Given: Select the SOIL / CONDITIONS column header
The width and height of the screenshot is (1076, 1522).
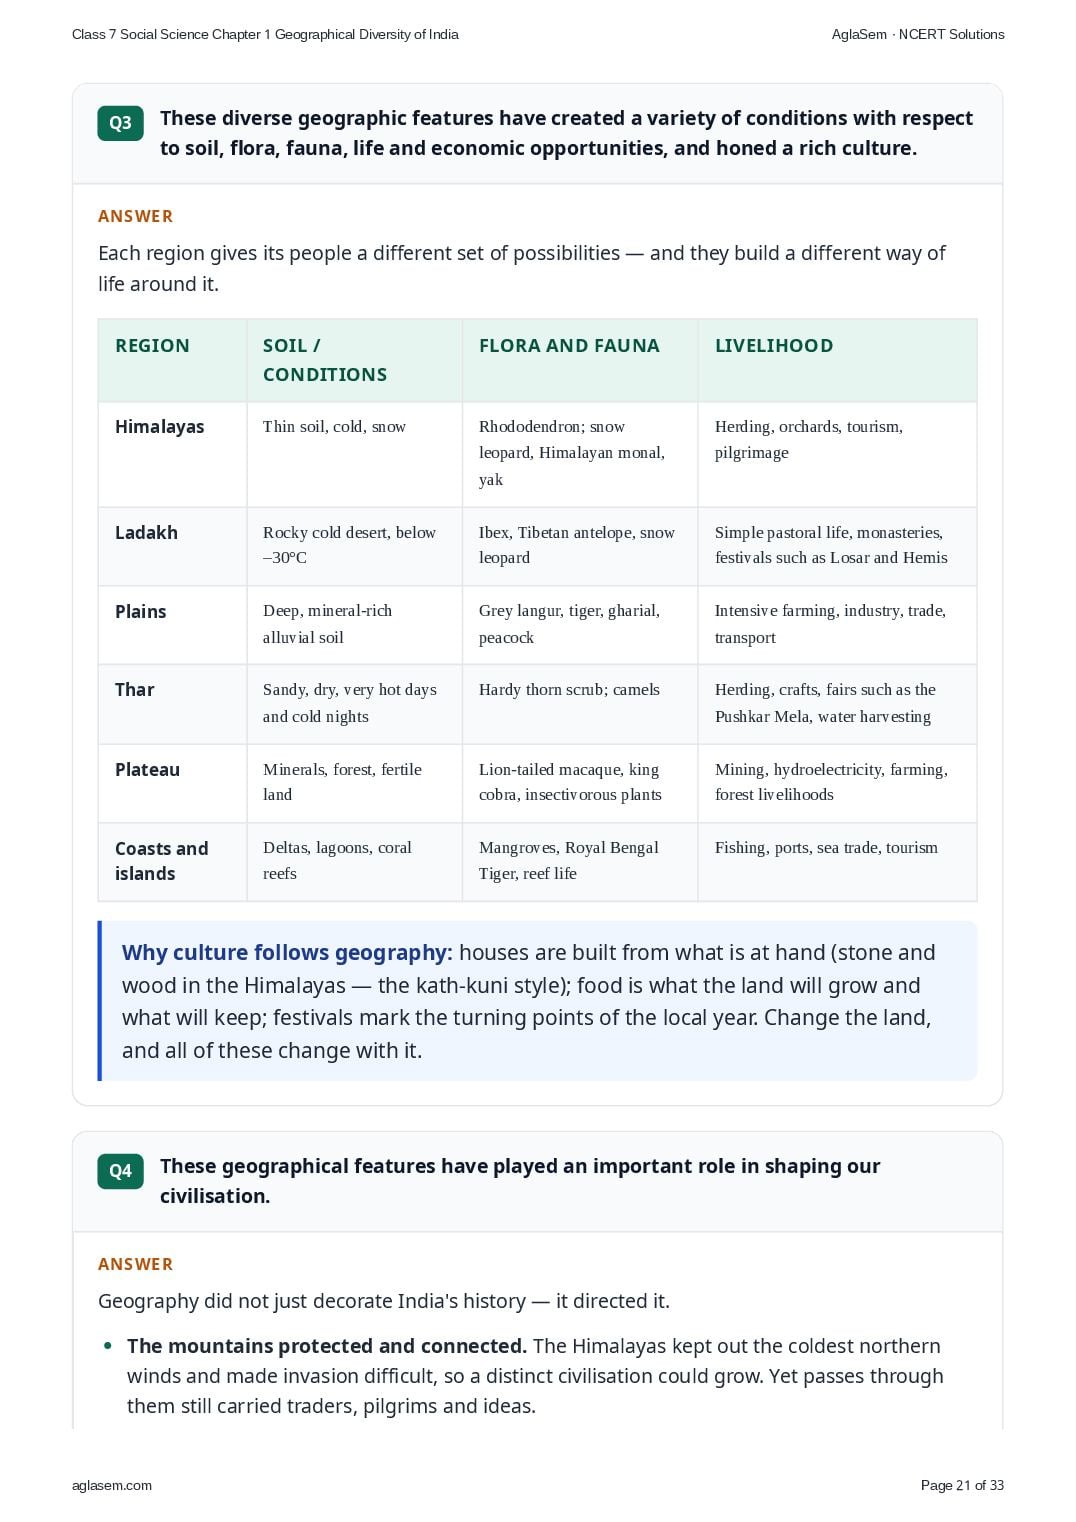Looking at the screenshot, I should click(x=325, y=360).
